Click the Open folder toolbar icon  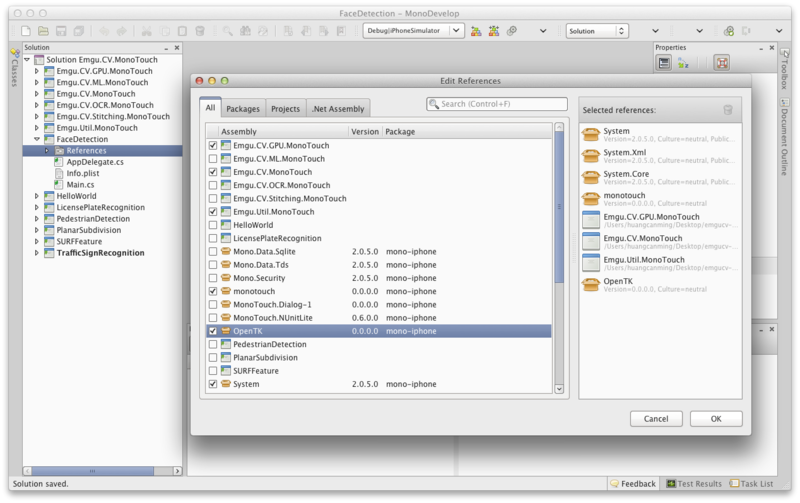(43, 31)
